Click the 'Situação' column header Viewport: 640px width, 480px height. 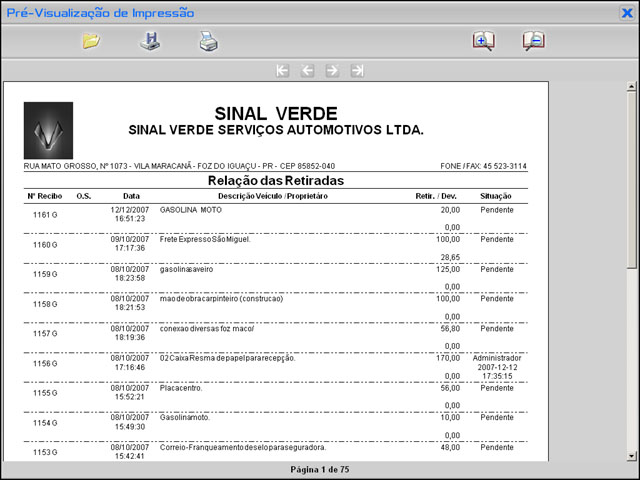(x=497, y=196)
